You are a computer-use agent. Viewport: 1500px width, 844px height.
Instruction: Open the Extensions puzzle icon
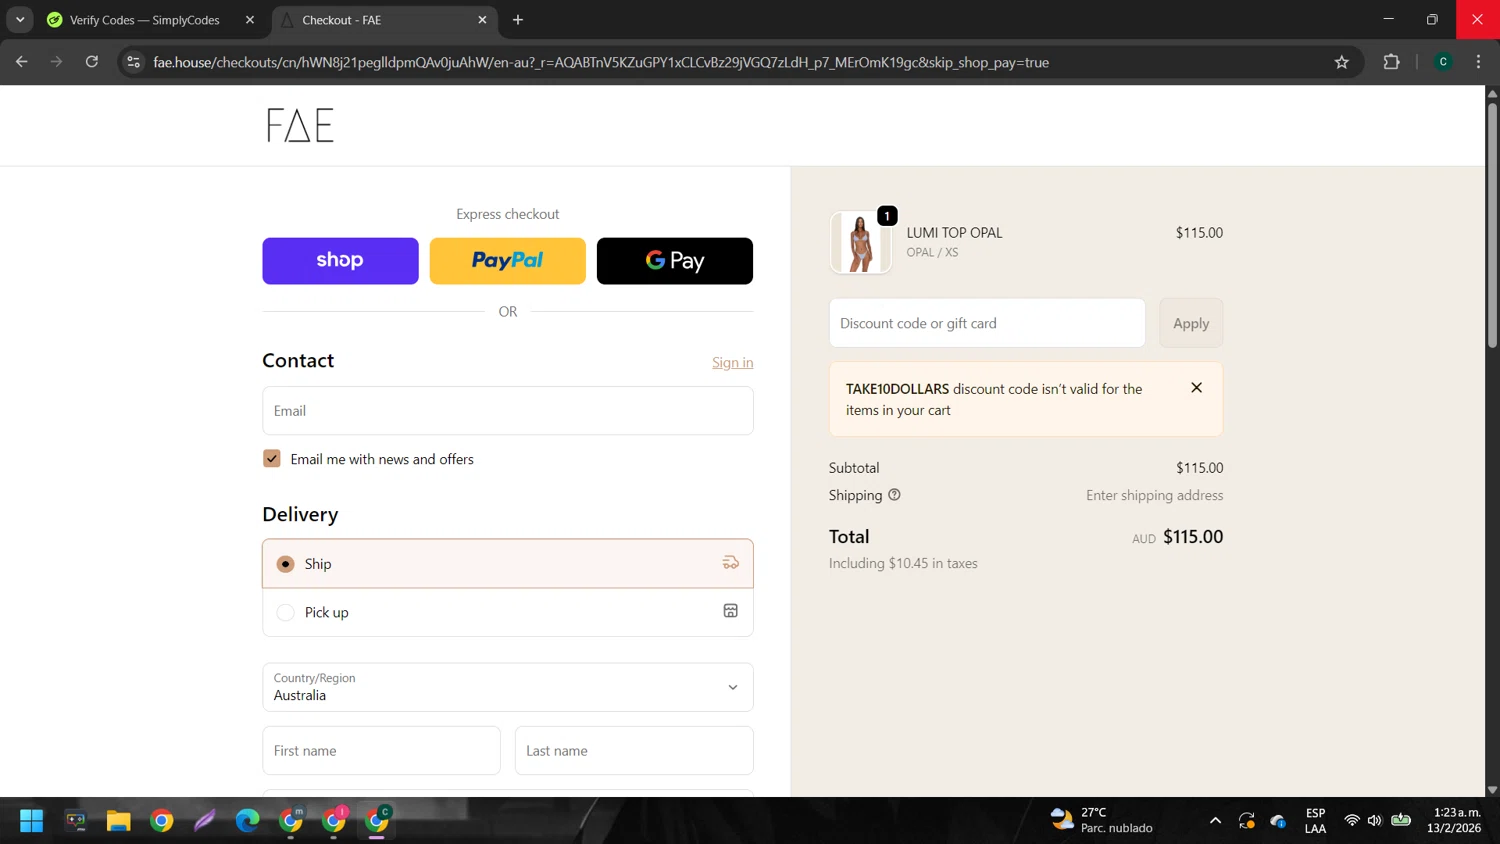pyautogui.click(x=1391, y=62)
